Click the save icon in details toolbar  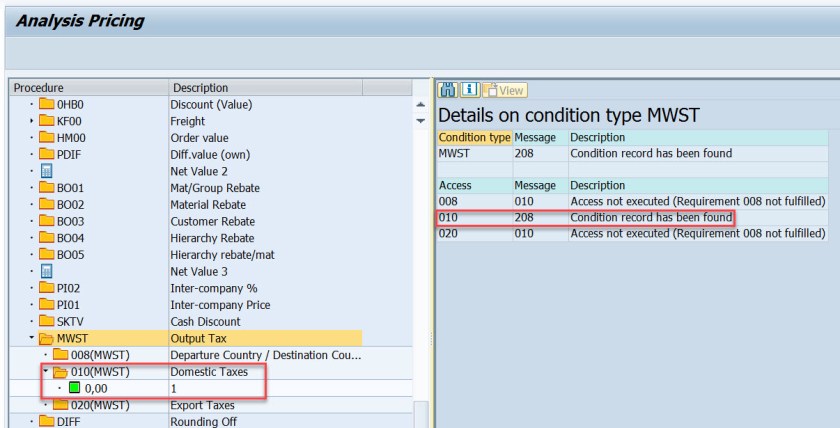coord(446,90)
